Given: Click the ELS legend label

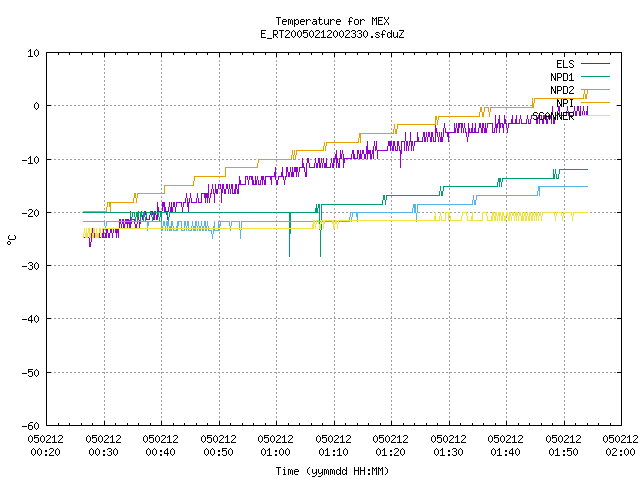Looking at the screenshot, I should pos(565,64).
